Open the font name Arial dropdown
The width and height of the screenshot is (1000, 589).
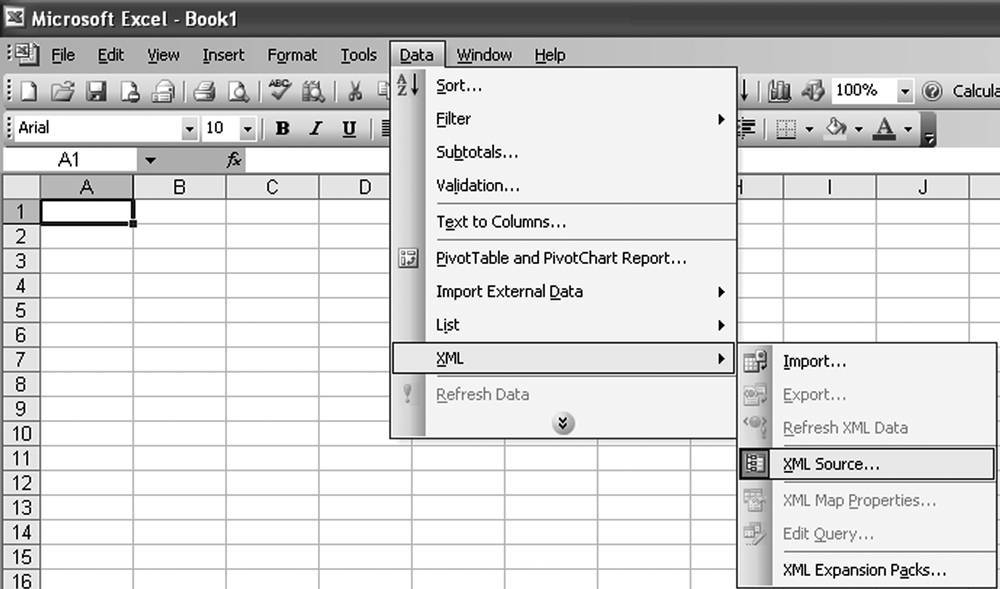pos(189,129)
